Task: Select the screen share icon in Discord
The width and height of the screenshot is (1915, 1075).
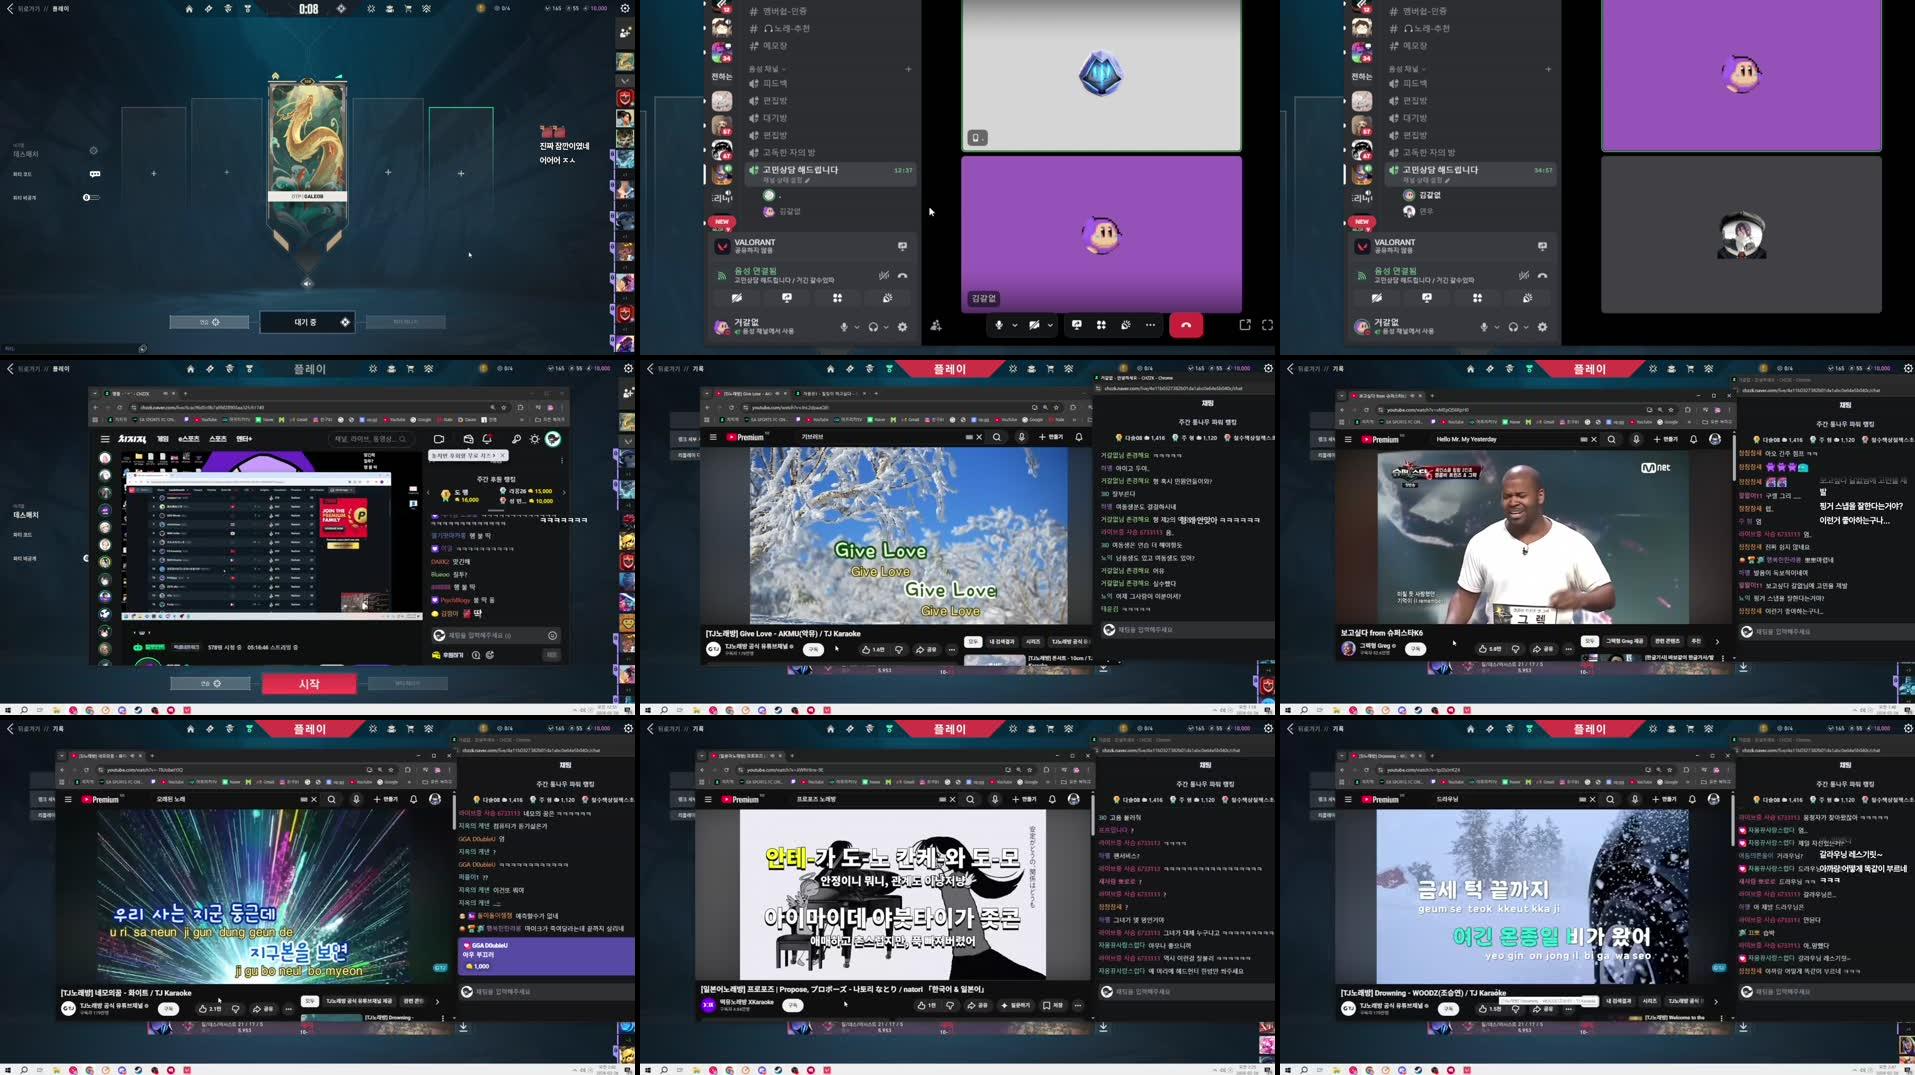Action: pos(1078,325)
